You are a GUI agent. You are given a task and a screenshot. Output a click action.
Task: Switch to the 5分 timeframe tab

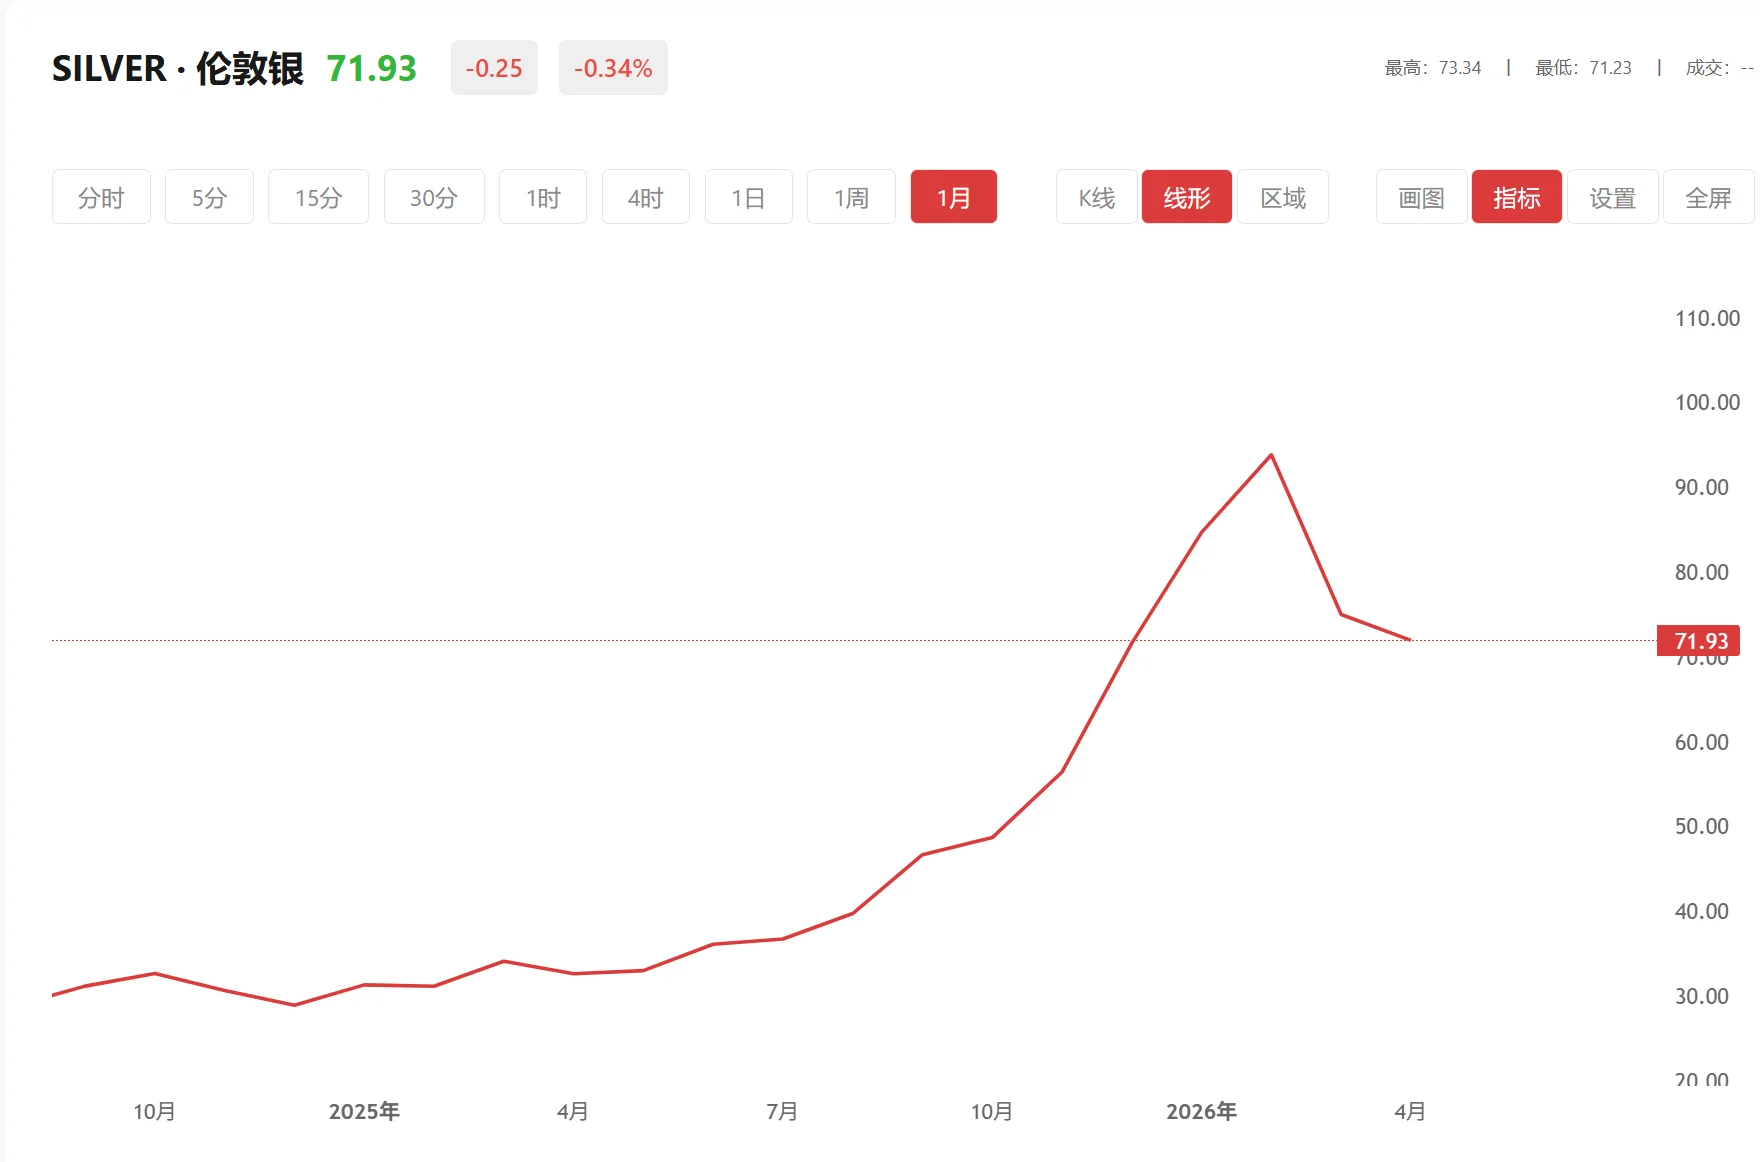(209, 197)
